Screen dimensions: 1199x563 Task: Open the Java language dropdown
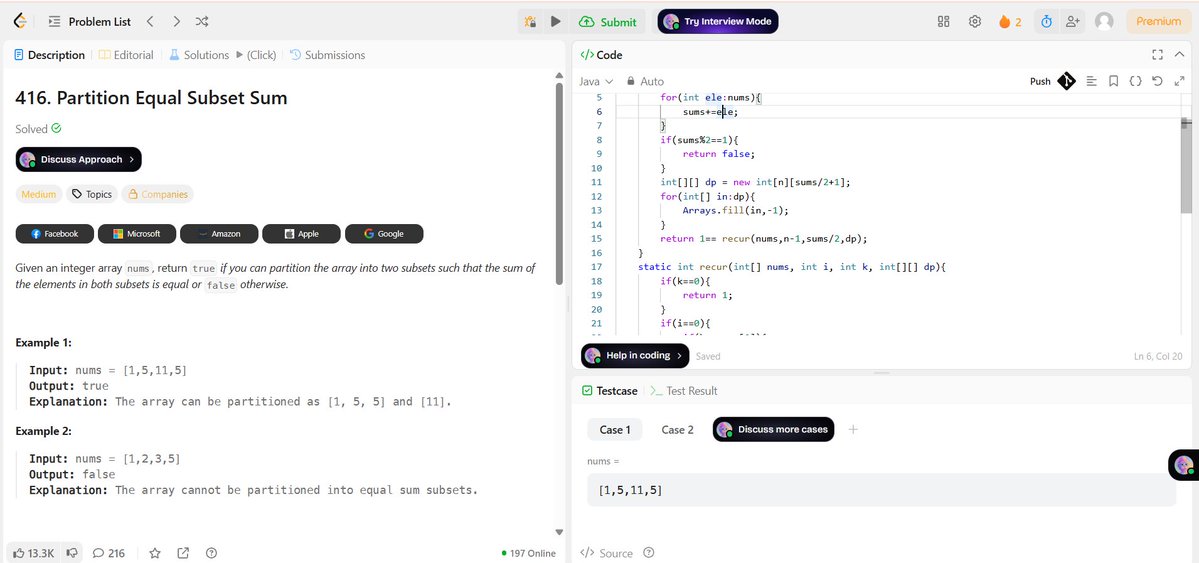pos(596,81)
